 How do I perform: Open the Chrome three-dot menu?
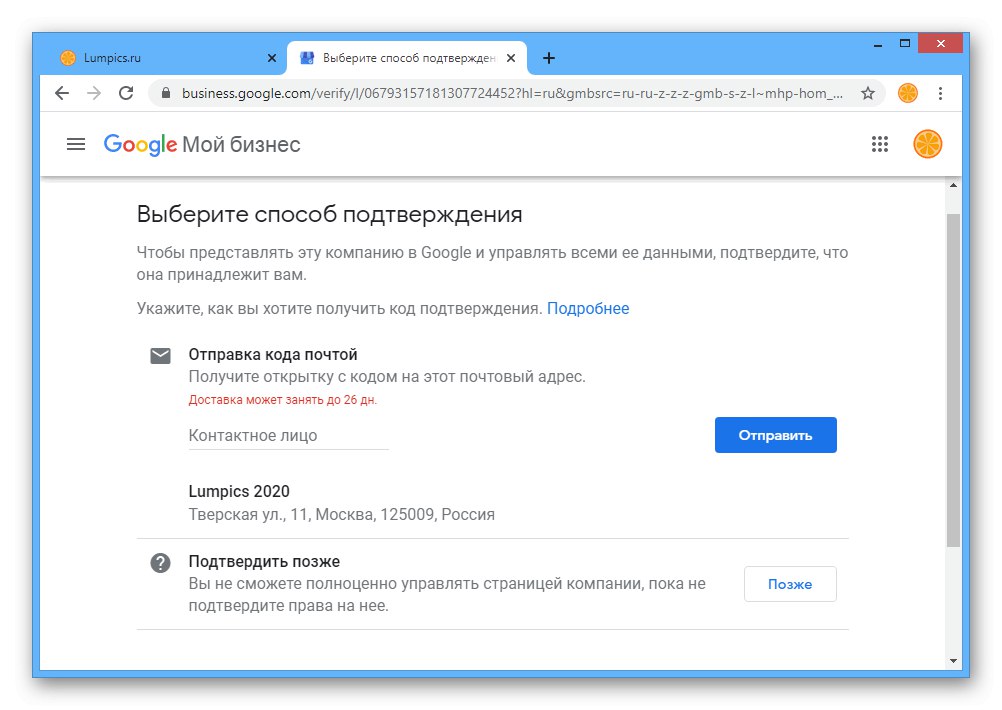940,93
